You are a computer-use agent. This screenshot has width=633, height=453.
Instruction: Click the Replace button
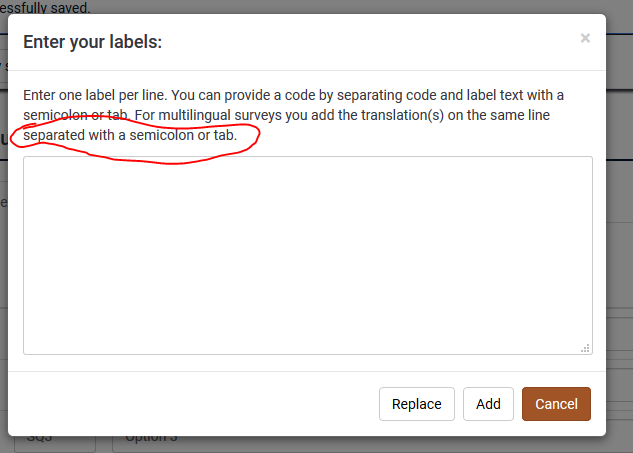point(417,404)
